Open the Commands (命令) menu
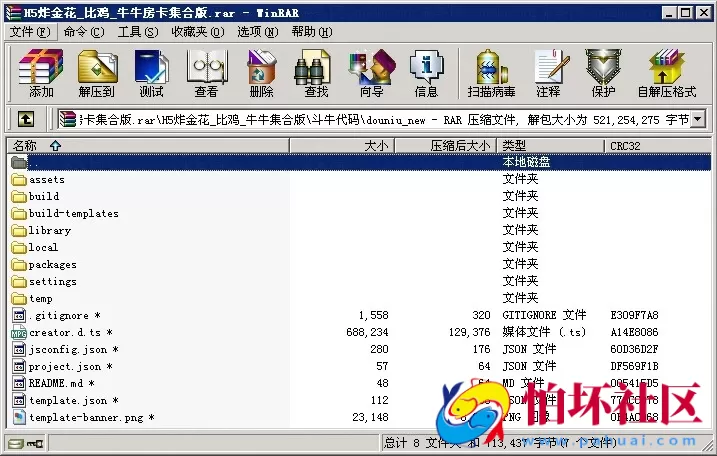This screenshot has width=717, height=456. tap(84, 32)
